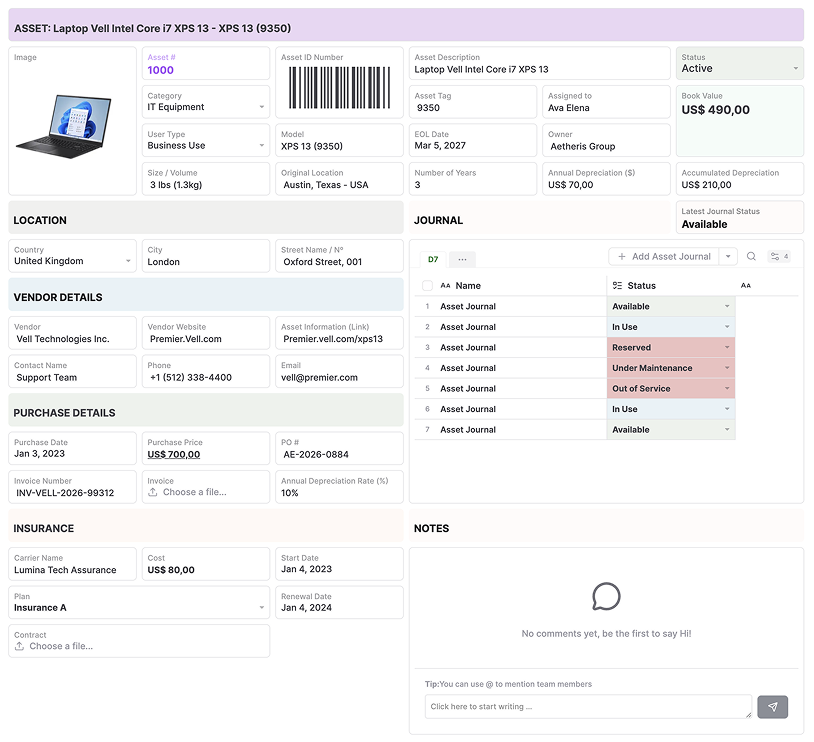
Task: Click Asset Journal name in row 4
Action: pyautogui.click(x=468, y=368)
